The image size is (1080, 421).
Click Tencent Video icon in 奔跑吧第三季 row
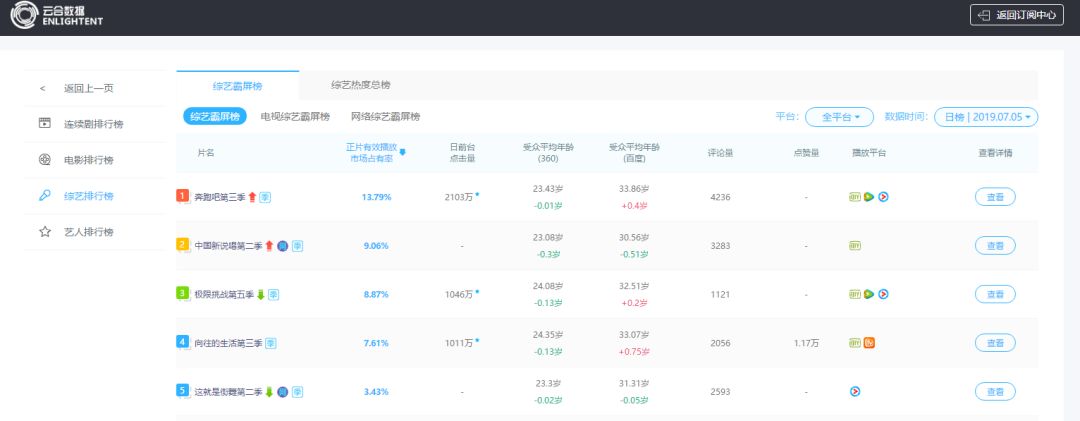coord(869,197)
